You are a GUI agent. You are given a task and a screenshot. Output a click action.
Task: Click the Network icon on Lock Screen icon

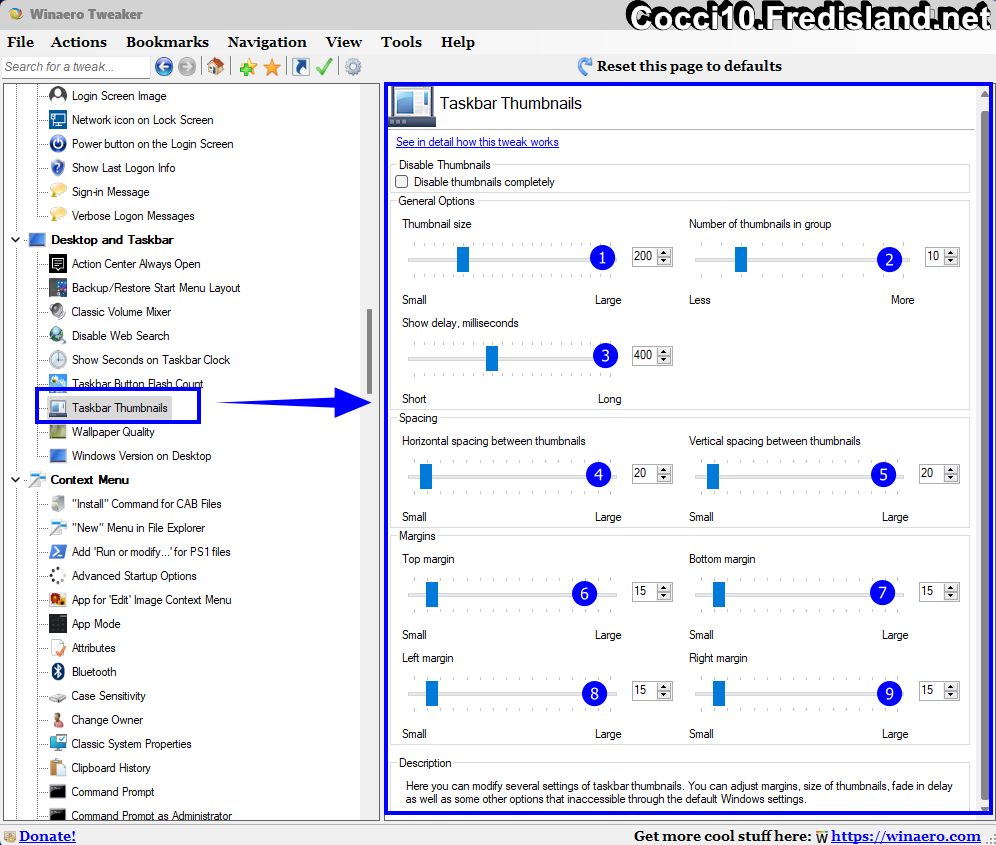[58, 119]
